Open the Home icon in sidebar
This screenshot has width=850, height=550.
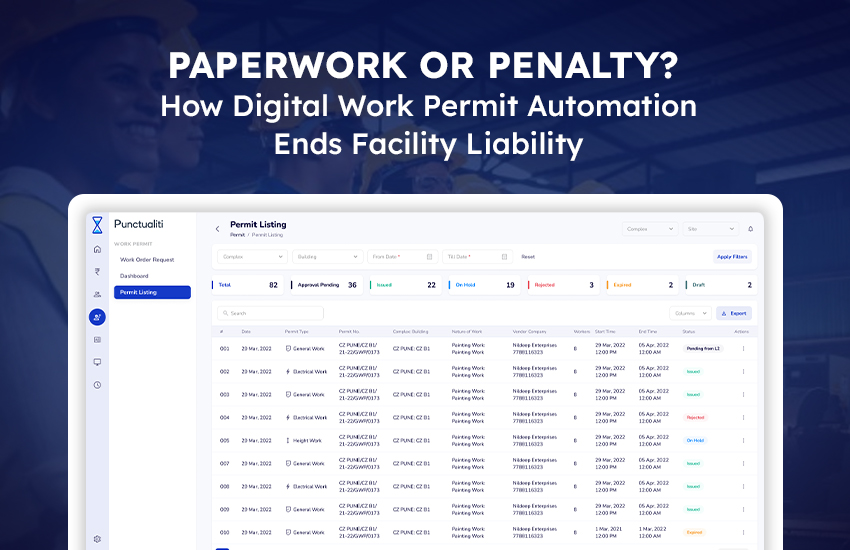98,249
